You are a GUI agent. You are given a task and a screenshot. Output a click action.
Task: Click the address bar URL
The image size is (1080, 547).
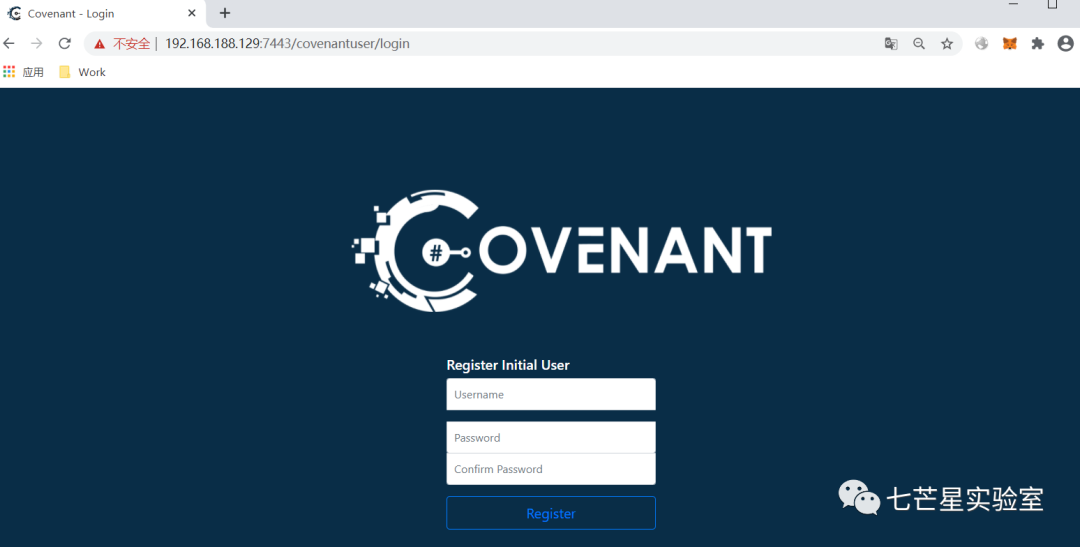(x=287, y=44)
